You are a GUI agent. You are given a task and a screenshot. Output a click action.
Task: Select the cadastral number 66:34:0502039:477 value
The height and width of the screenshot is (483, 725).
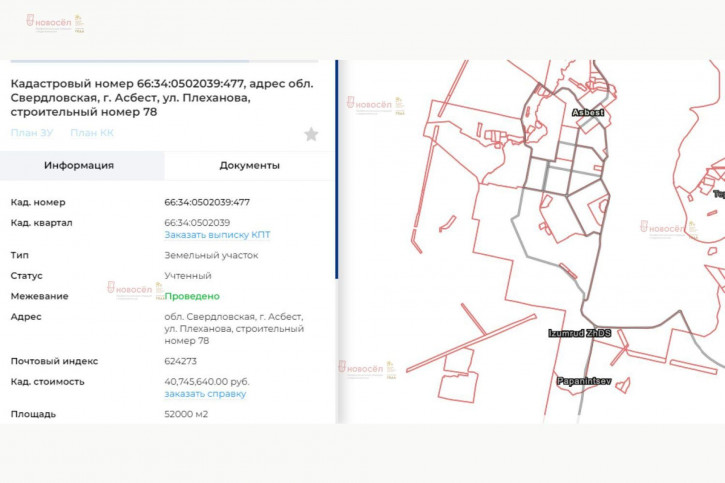(207, 202)
